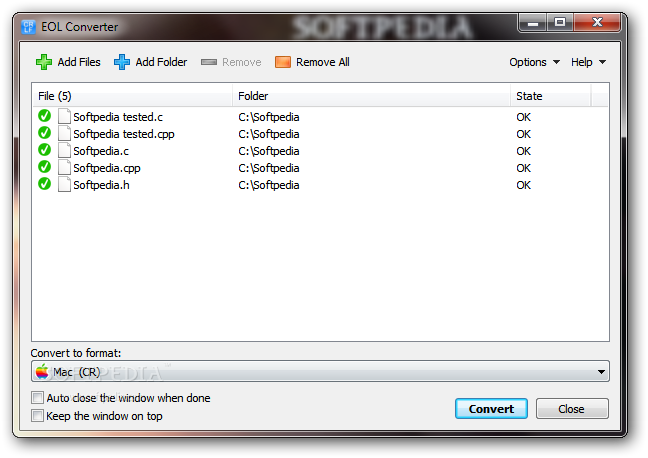Click the OK state of Softpedia.cpp

point(523,168)
